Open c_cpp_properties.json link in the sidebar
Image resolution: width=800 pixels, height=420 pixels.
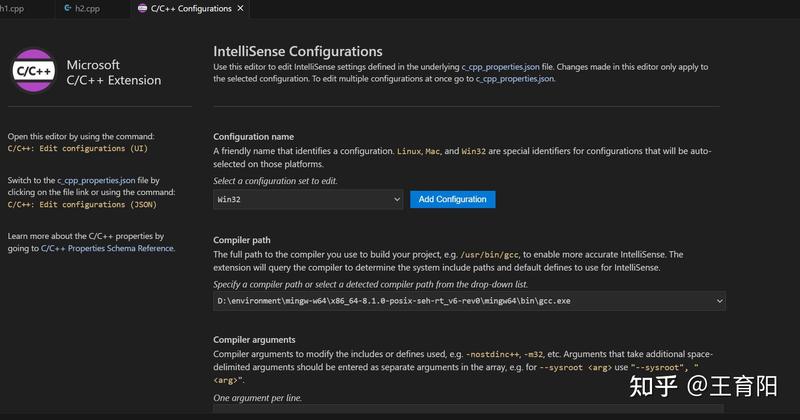(x=96, y=180)
